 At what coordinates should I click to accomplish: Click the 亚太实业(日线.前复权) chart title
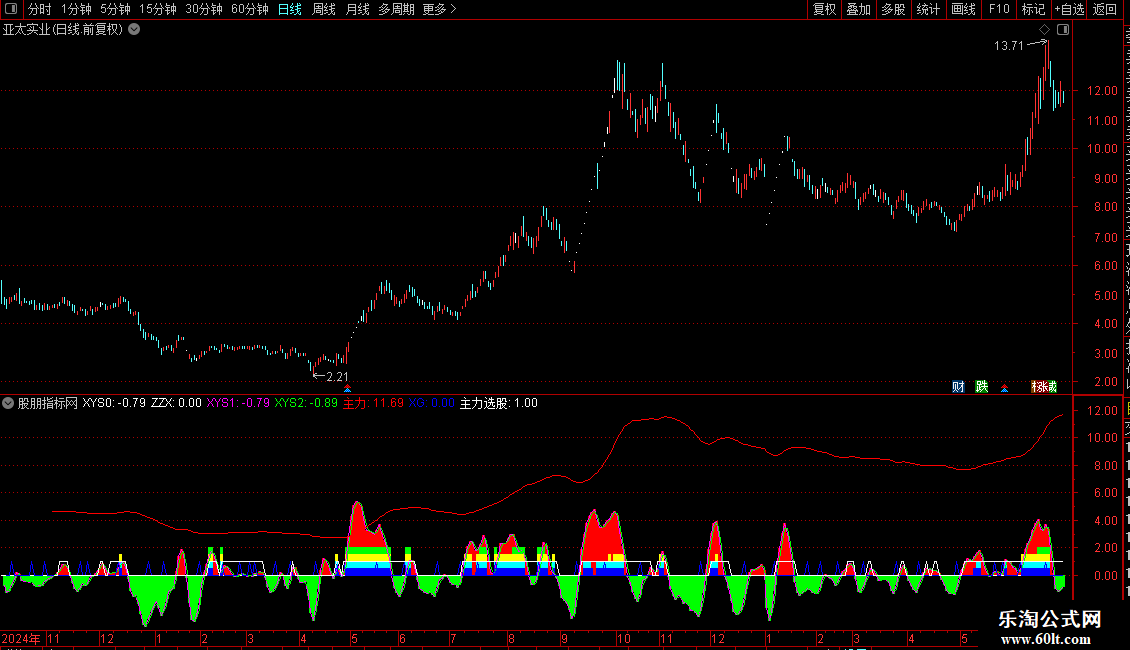[x=63, y=30]
